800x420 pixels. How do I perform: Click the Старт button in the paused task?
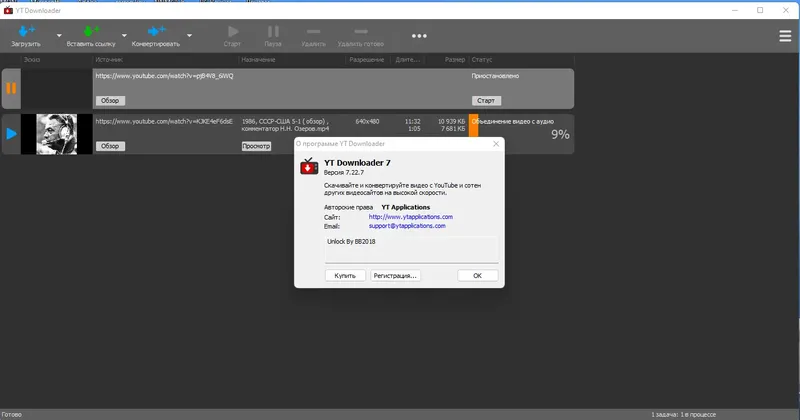486,101
